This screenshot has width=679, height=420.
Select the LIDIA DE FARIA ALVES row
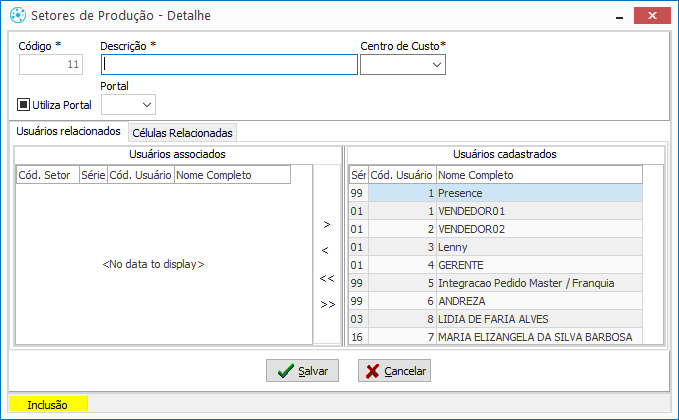[x=496, y=319]
